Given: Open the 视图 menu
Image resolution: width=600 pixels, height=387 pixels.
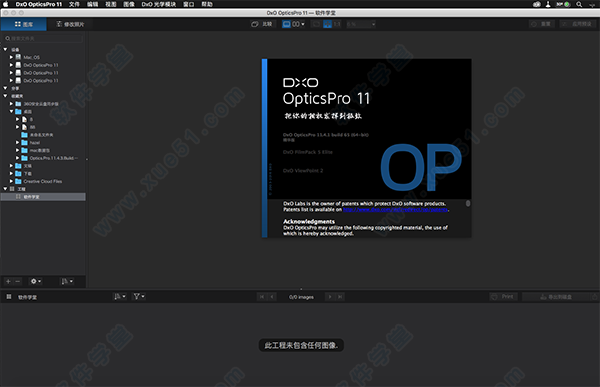Looking at the screenshot, I should click(111, 4).
